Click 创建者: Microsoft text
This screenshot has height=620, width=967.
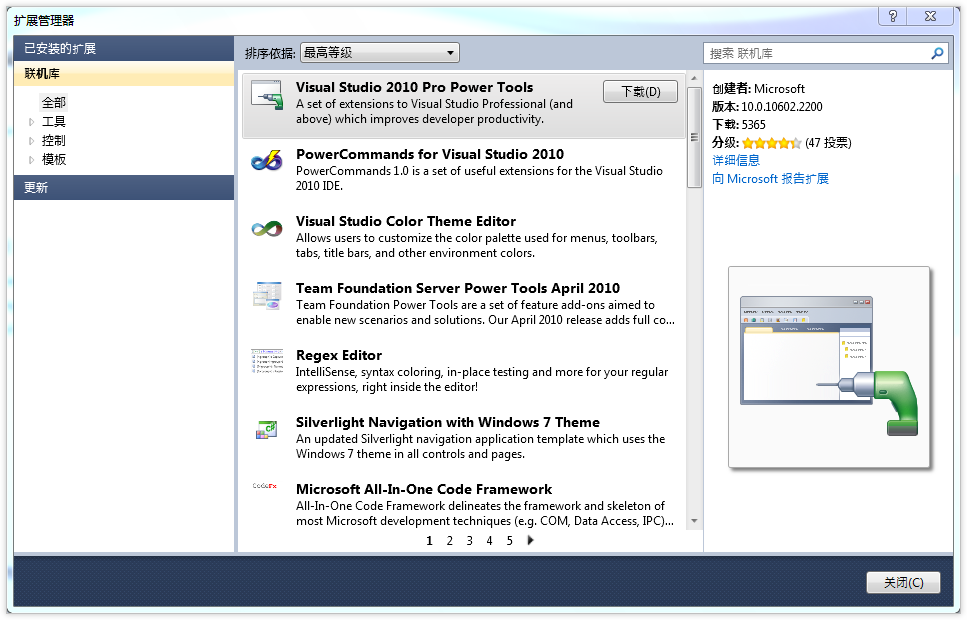(x=759, y=89)
